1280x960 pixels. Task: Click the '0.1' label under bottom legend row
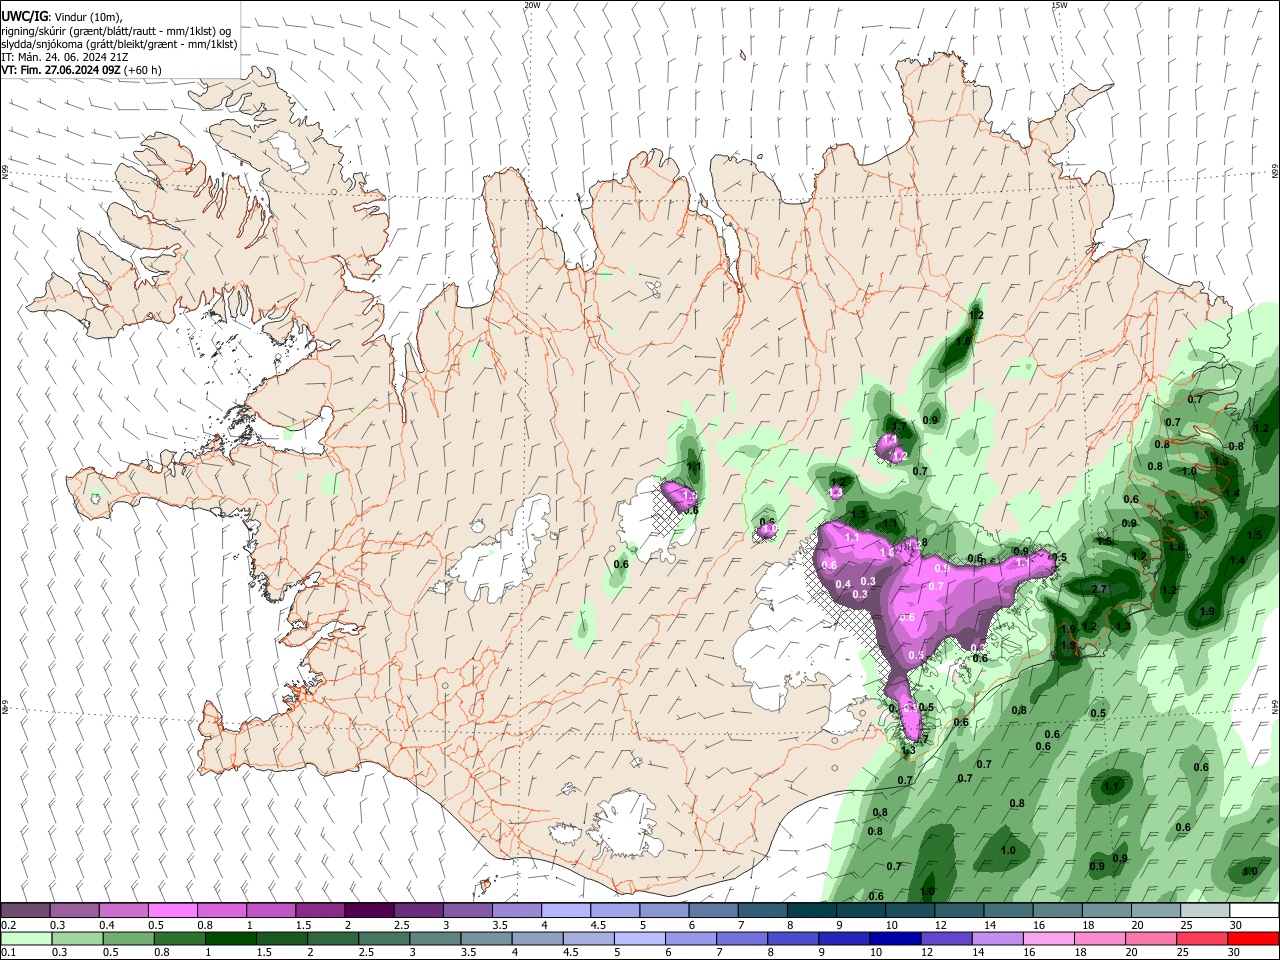click(7, 953)
